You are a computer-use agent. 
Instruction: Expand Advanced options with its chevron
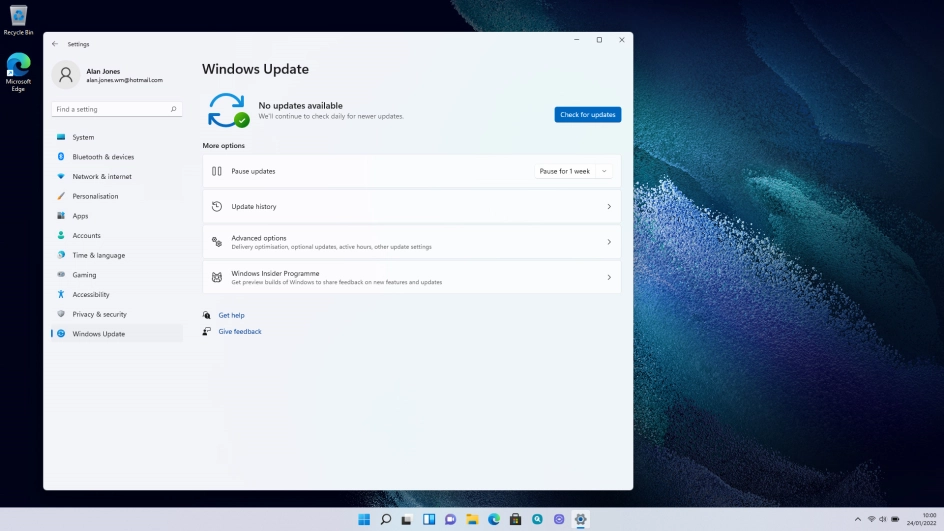click(x=609, y=242)
